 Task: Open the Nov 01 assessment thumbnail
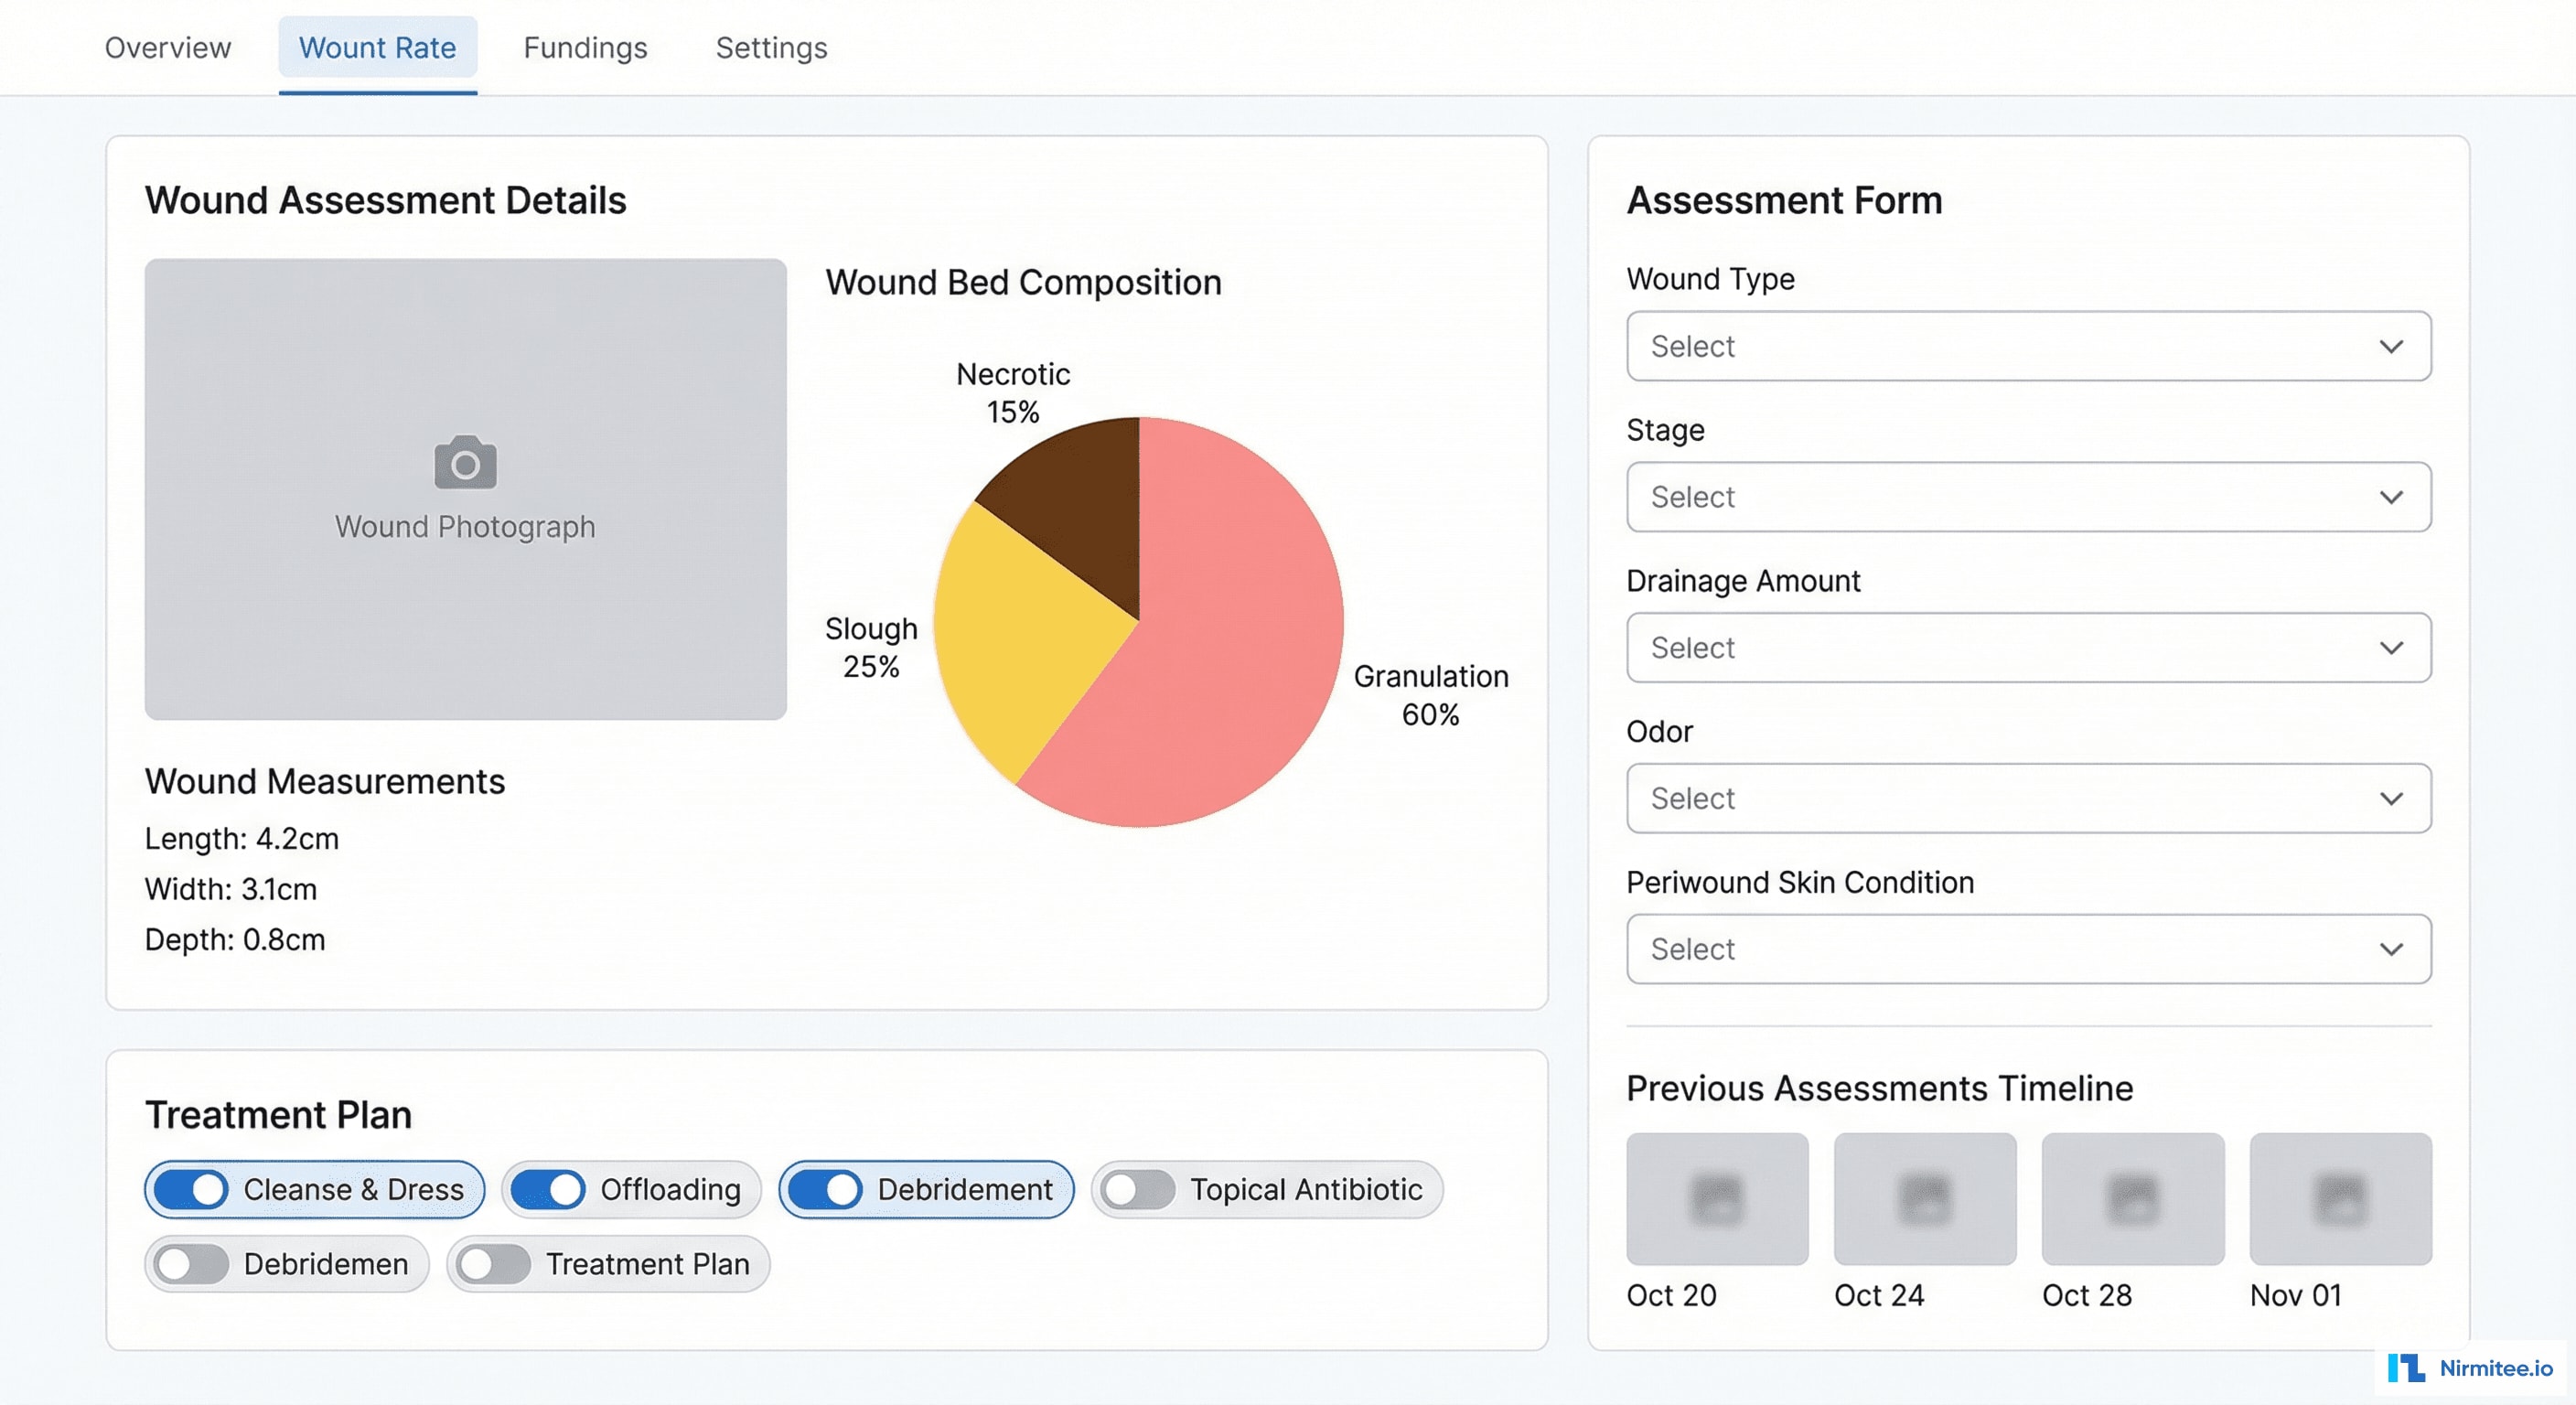tap(2340, 1199)
